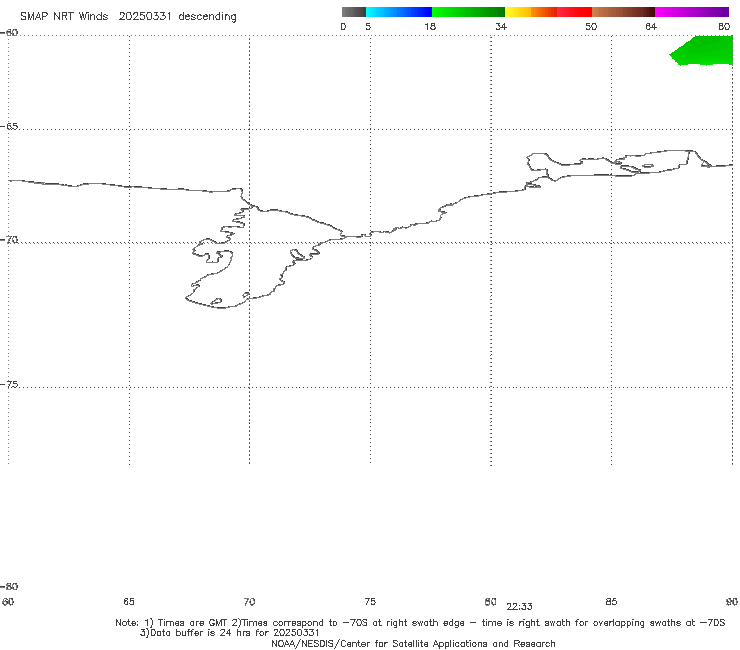The width and height of the screenshot is (740, 650).
Task: Click the "90" longitude axis label
Action: coord(732,601)
